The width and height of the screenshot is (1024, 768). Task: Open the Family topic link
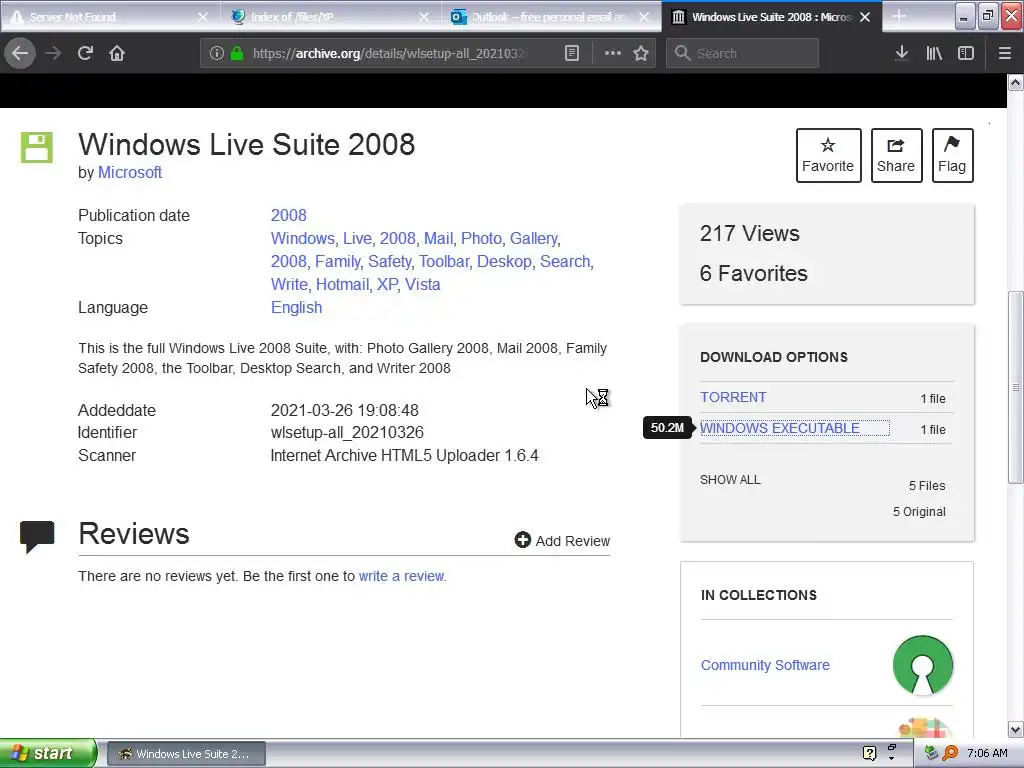(x=337, y=261)
